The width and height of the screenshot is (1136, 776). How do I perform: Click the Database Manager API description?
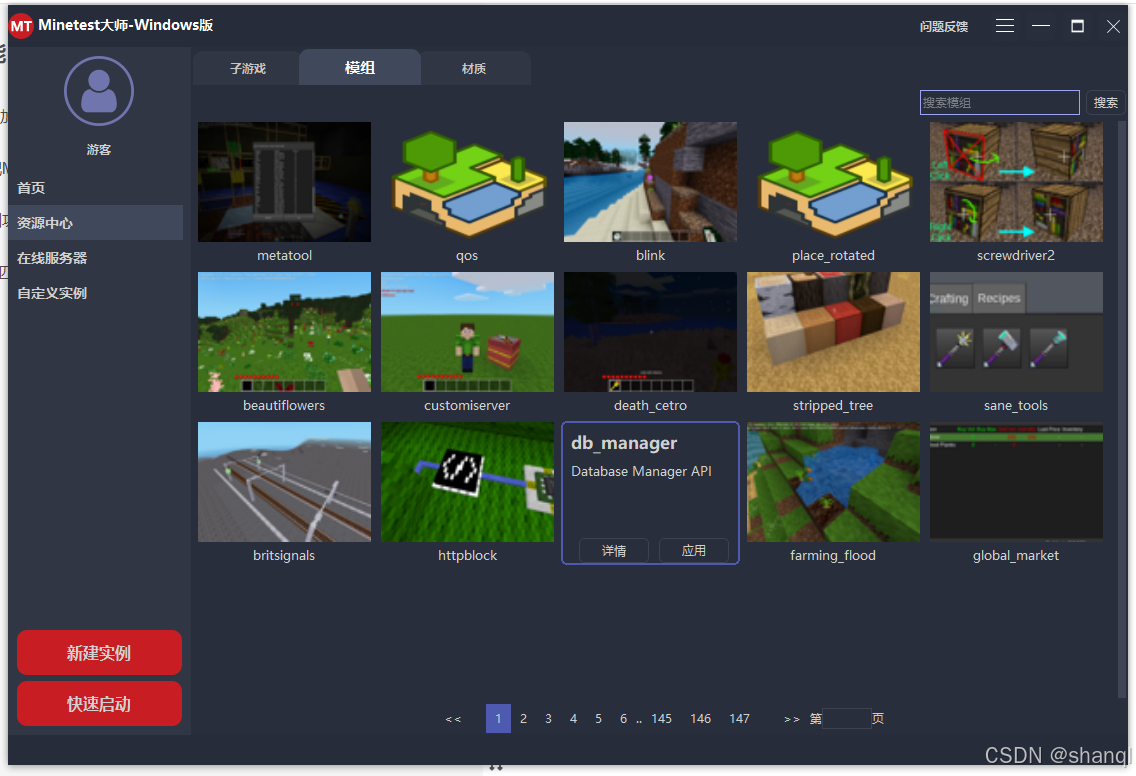pyautogui.click(x=641, y=471)
